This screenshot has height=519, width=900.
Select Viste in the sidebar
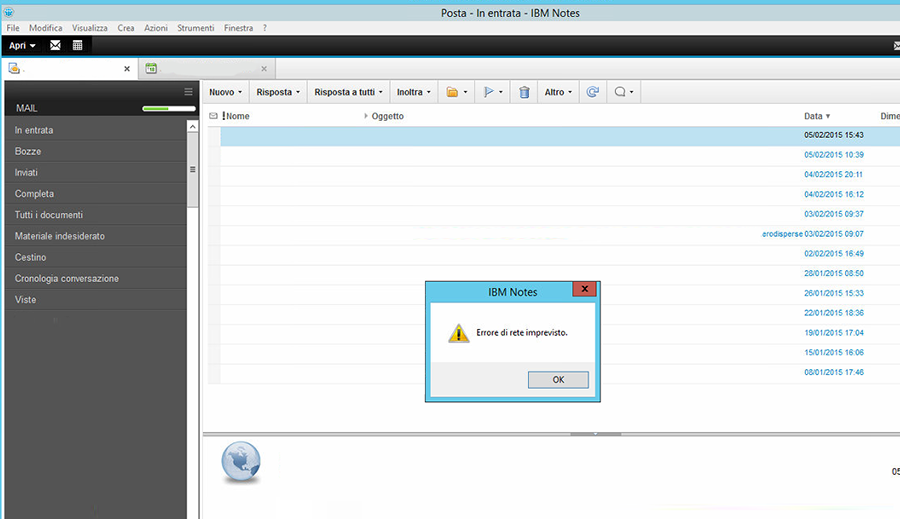tap(95, 300)
